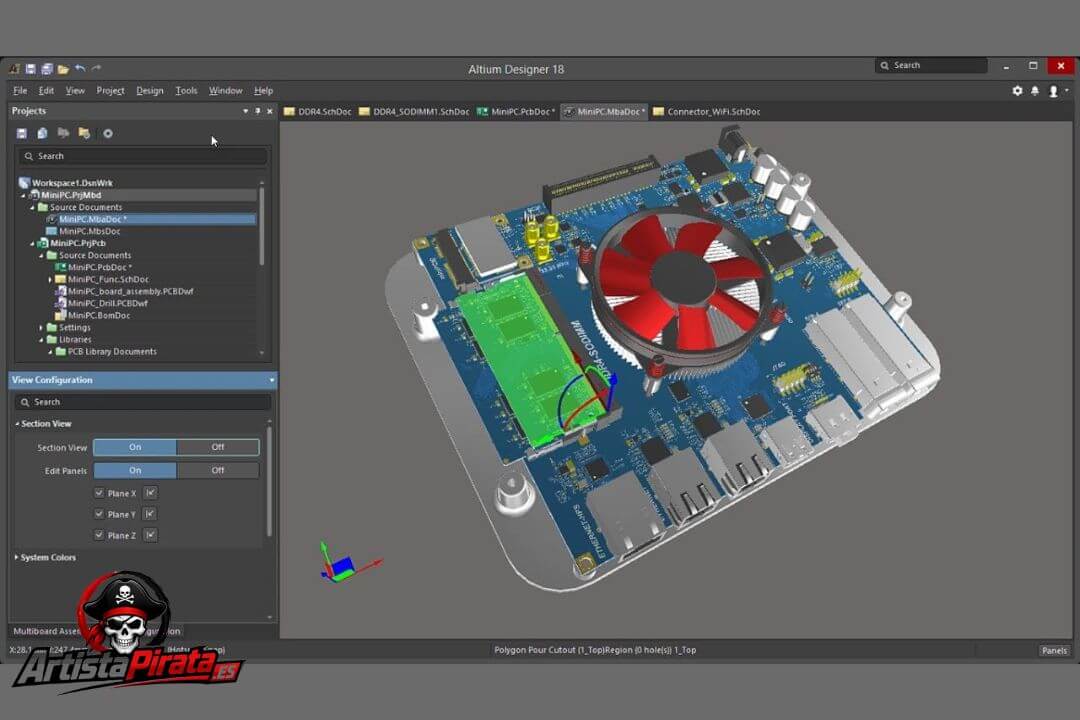Collapse the Libraries folder
Screen dimensions: 1080x720
[41, 340]
